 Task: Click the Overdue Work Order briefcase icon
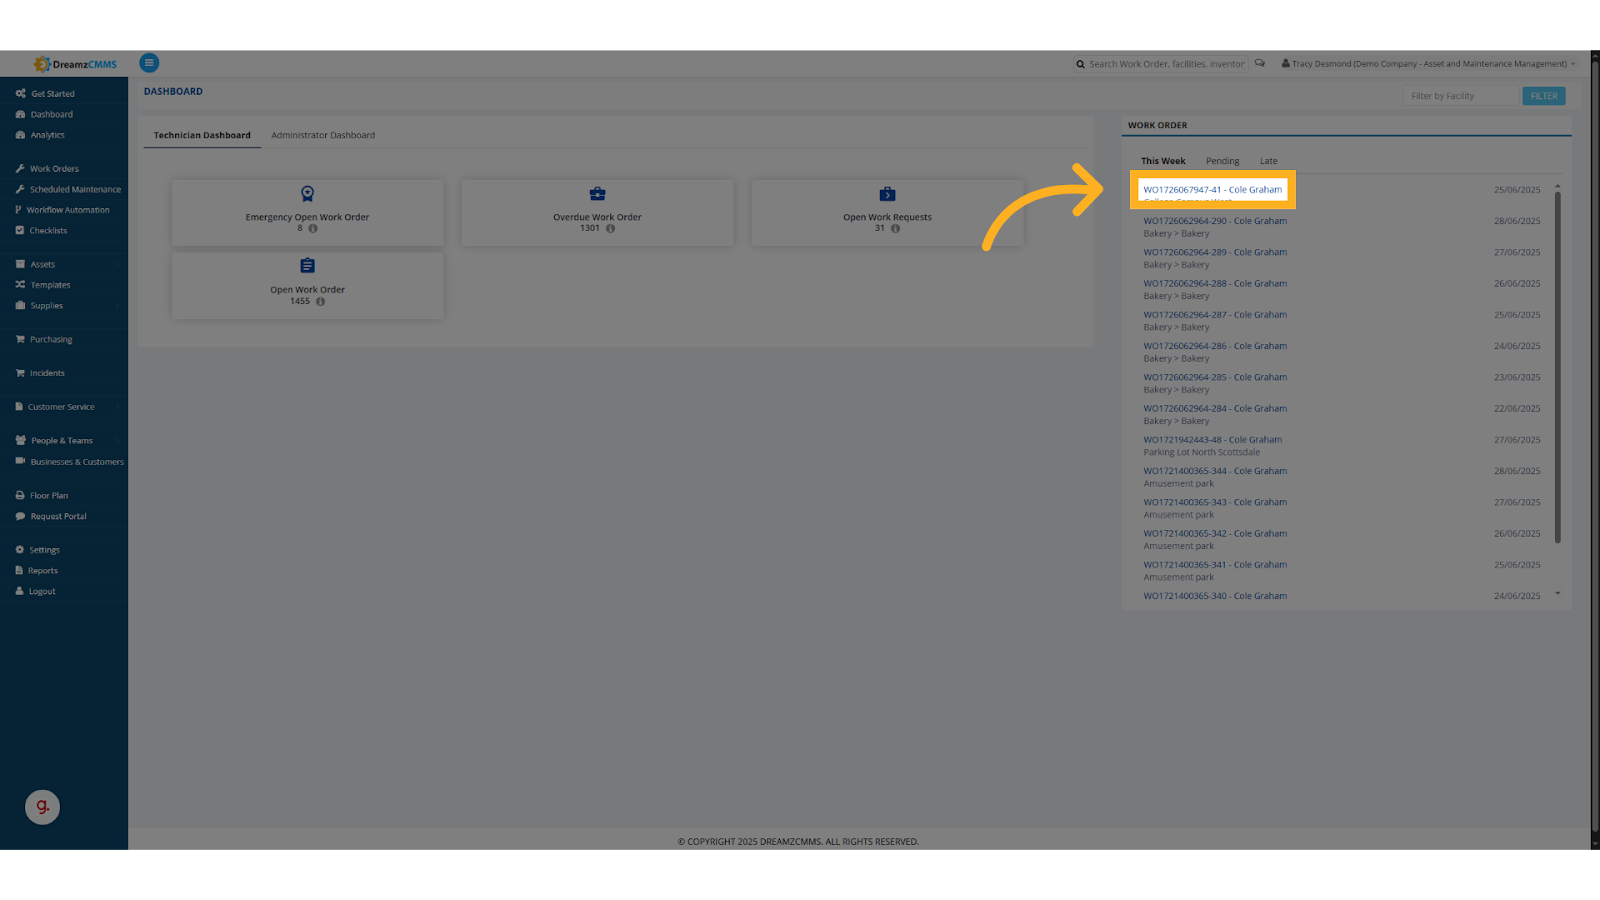point(597,194)
